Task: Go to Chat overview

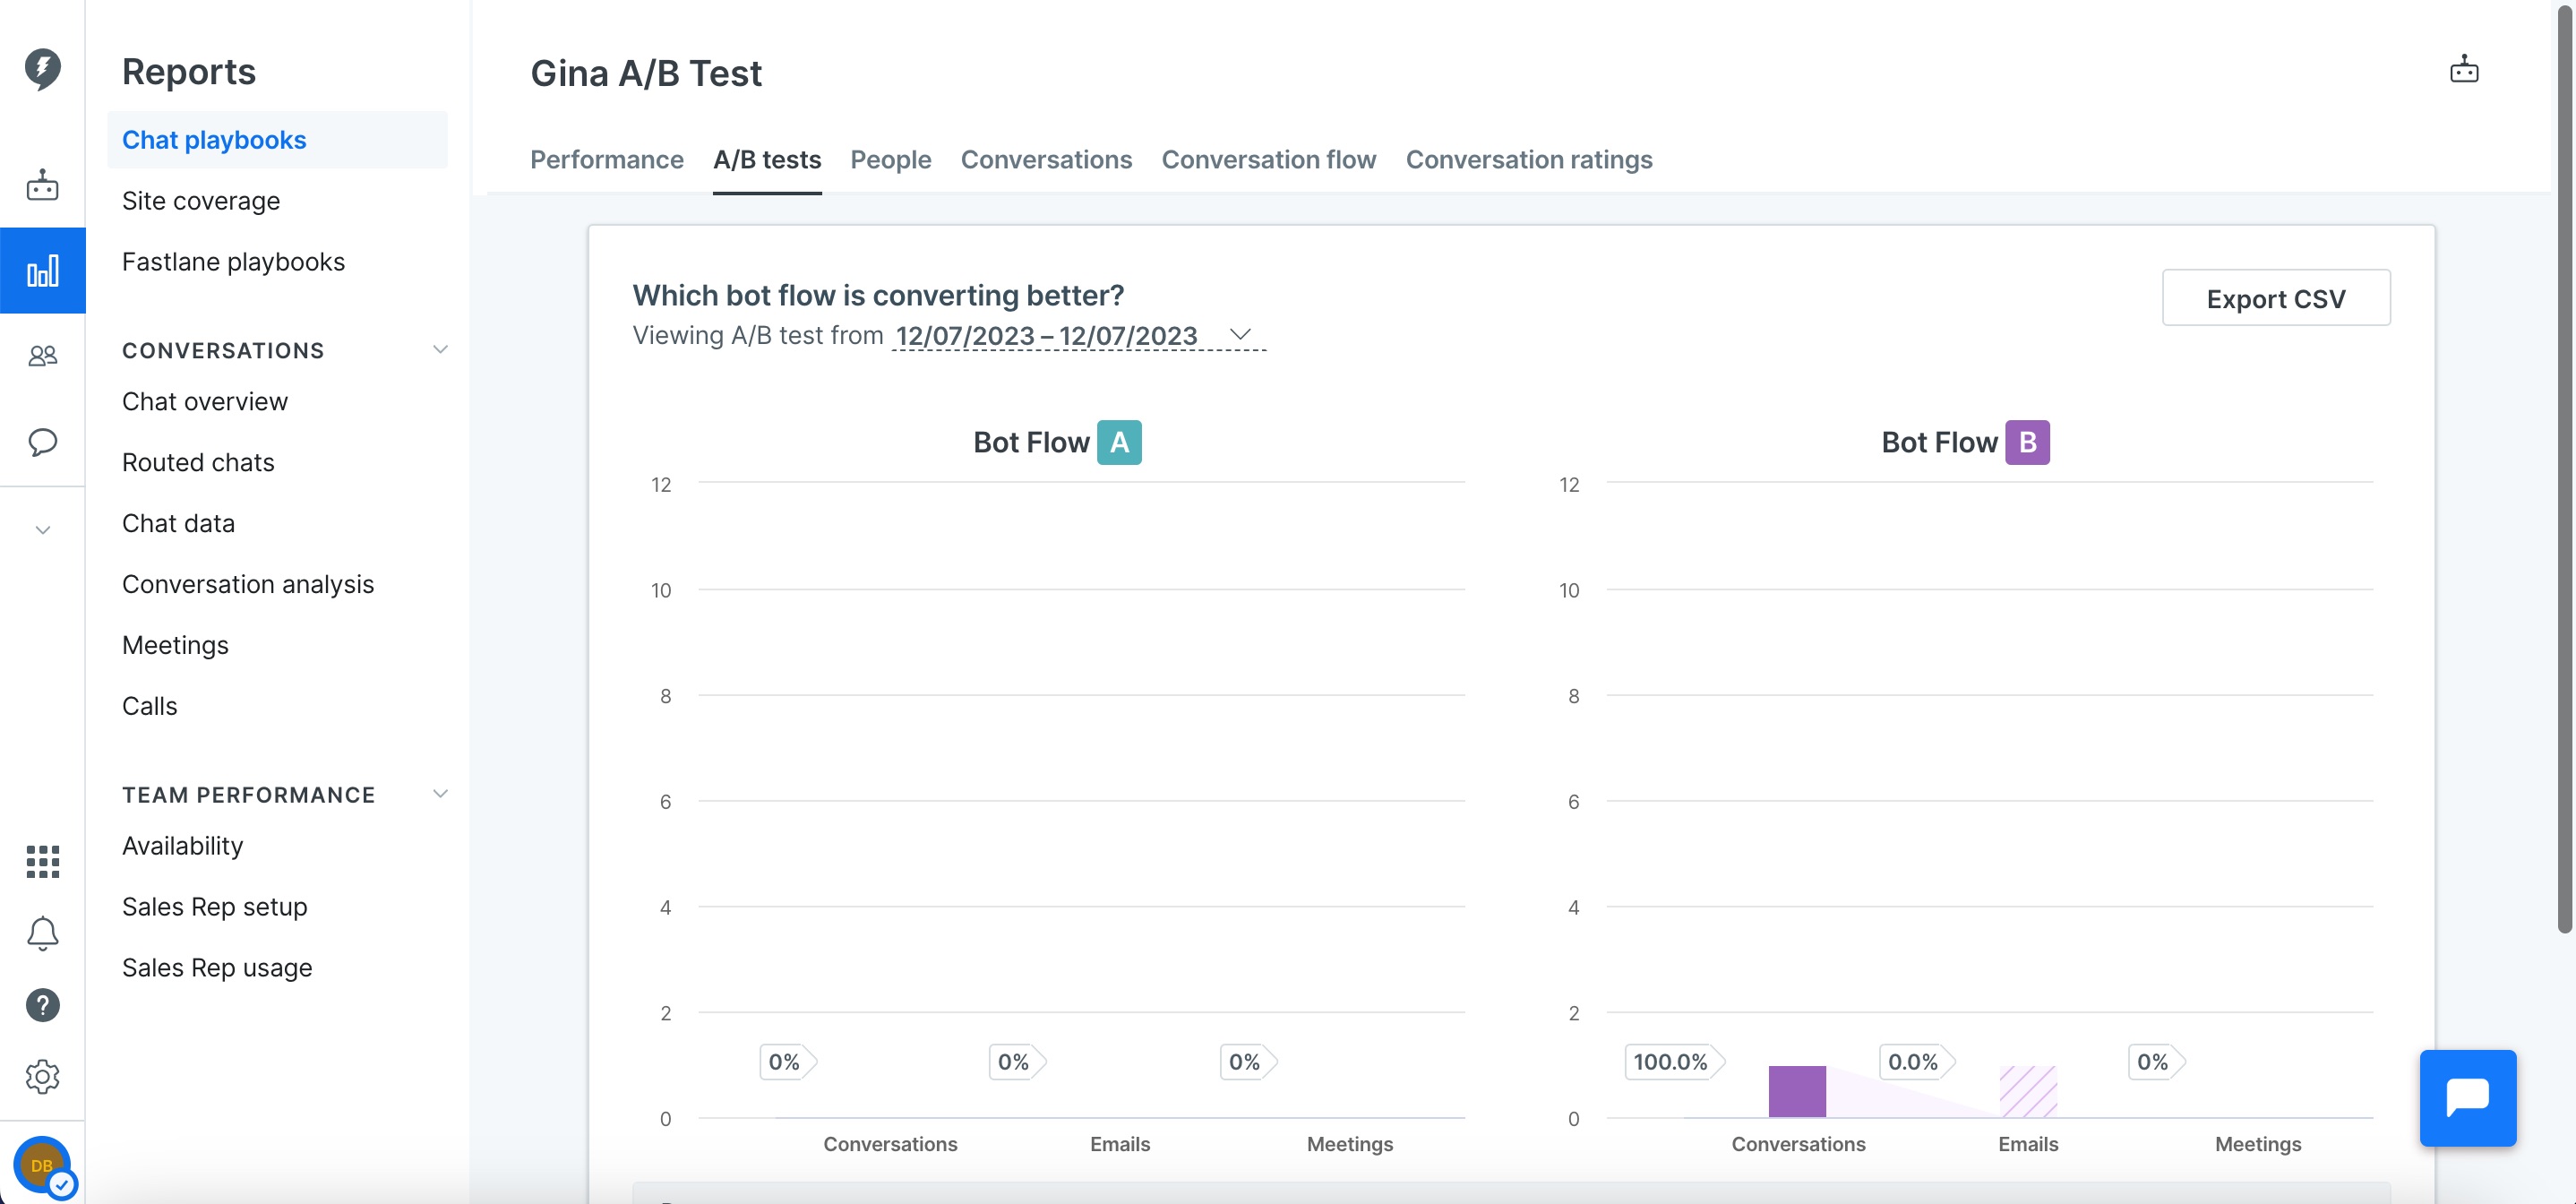Action: point(204,402)
